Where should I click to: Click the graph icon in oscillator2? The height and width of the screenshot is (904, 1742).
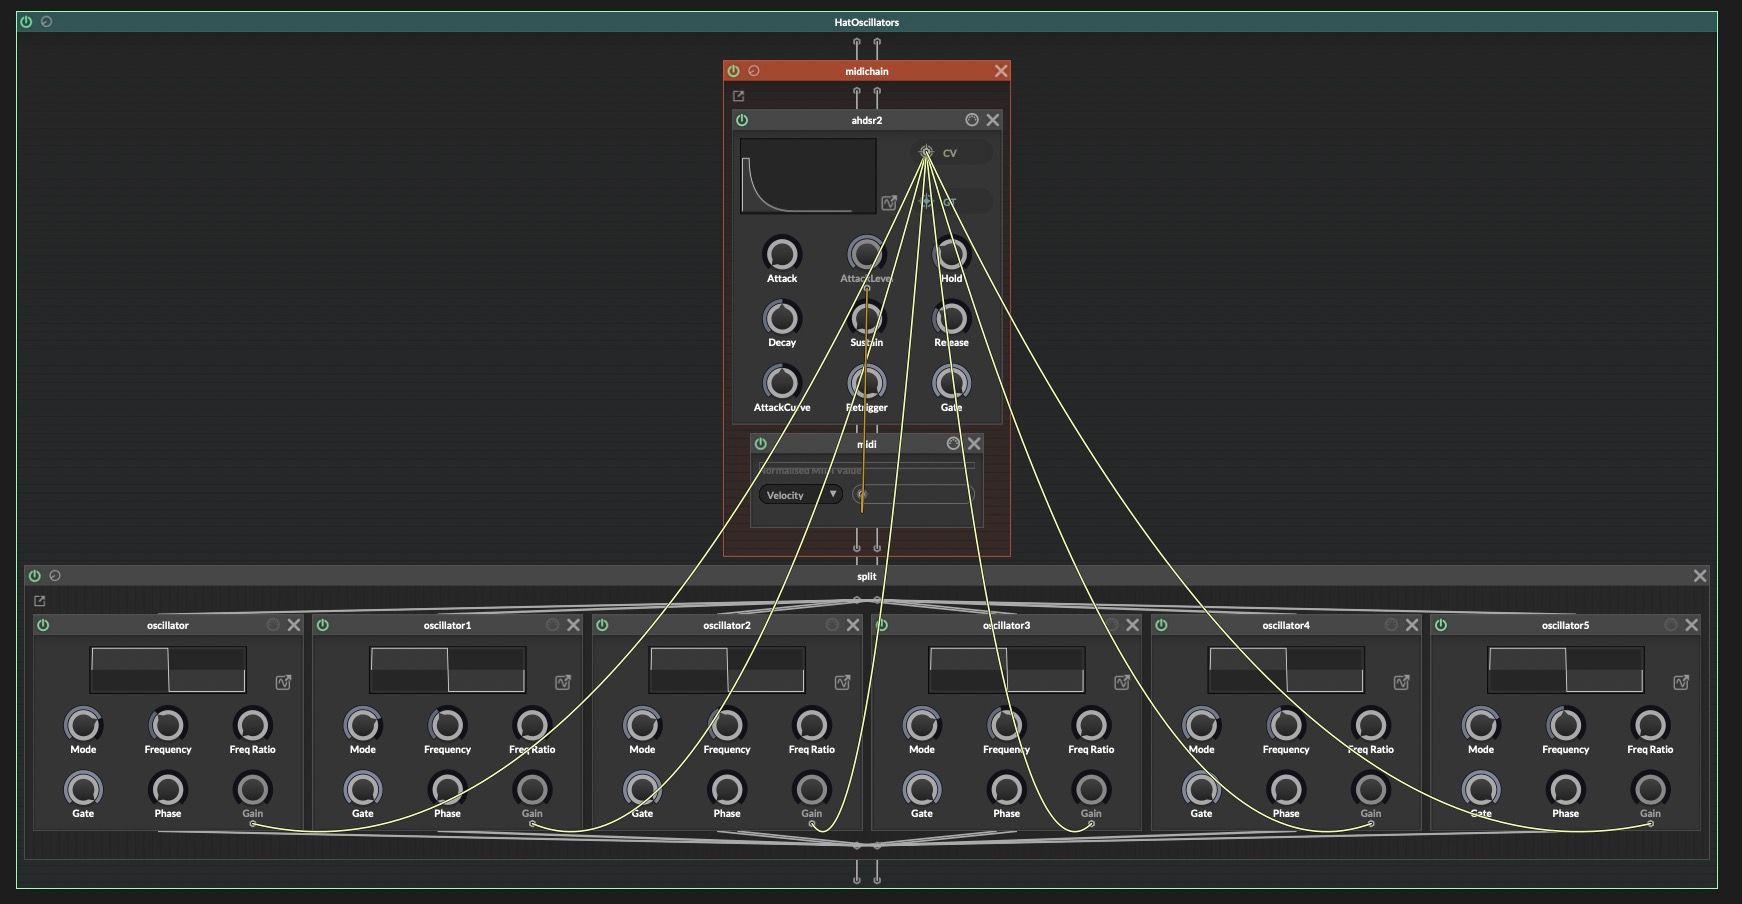(843, 682)
